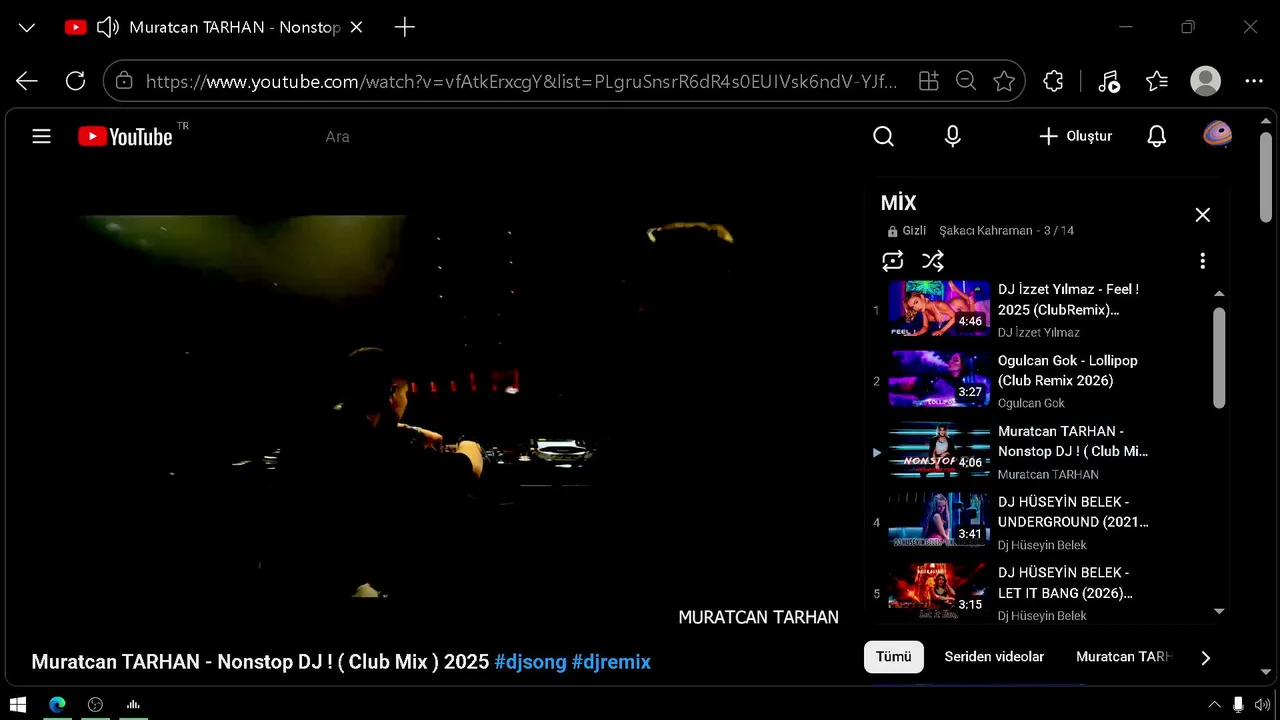Open the apps grid icon in address bar
The height and width of the screenshot is (720, 1280).
click(929, 81)
